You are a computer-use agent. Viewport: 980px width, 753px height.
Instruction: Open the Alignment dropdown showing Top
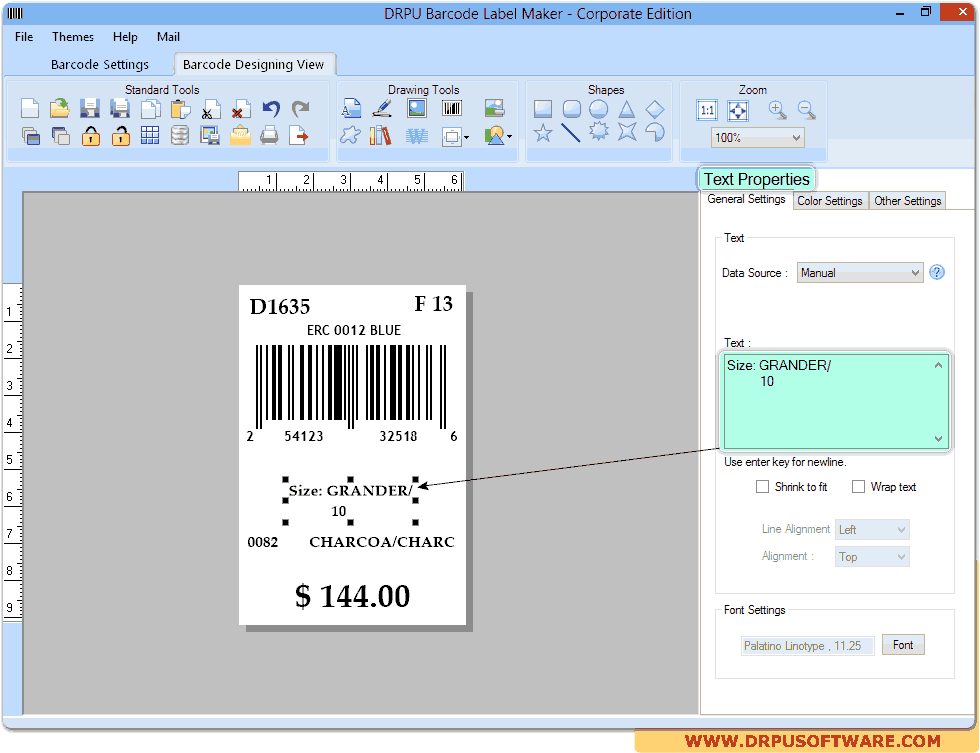coord(872,557)
